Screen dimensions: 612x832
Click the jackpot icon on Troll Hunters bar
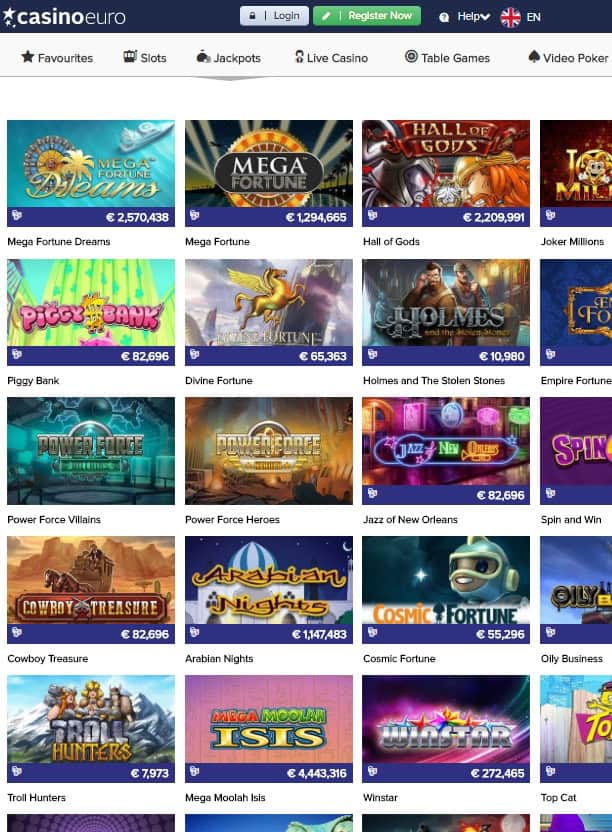16,772
